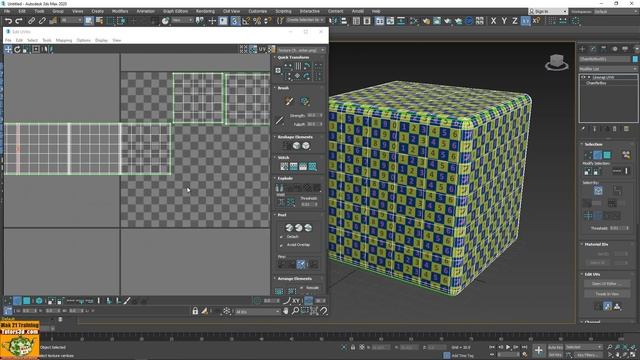This screenshot has width=640, height=360.
Task: Open the texture map dropdown in Edit UVWs
Action: click(x=301, y=50)
